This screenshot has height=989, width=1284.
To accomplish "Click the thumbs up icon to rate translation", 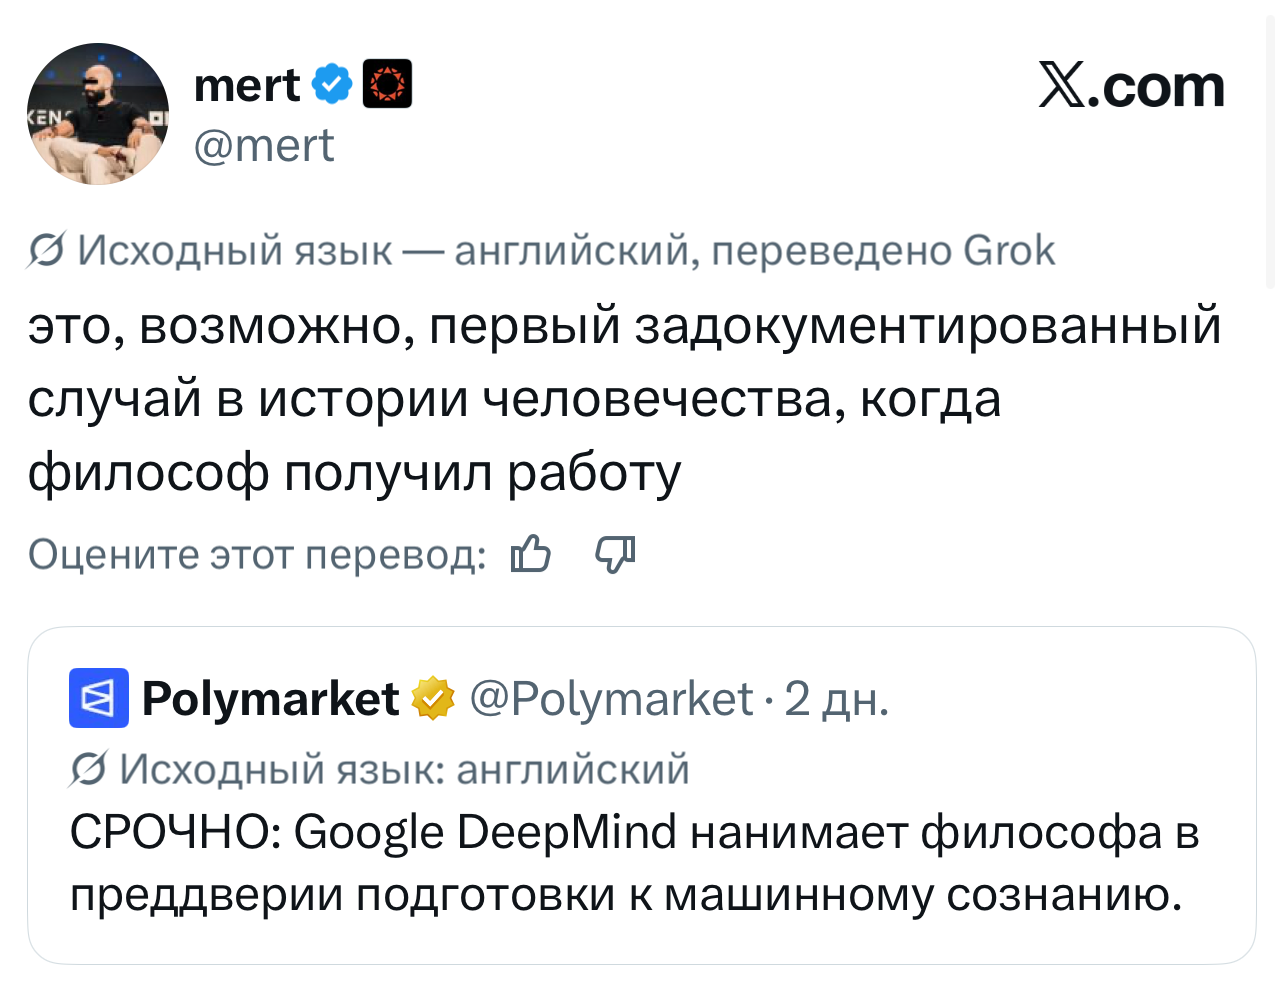I will 530,553.
